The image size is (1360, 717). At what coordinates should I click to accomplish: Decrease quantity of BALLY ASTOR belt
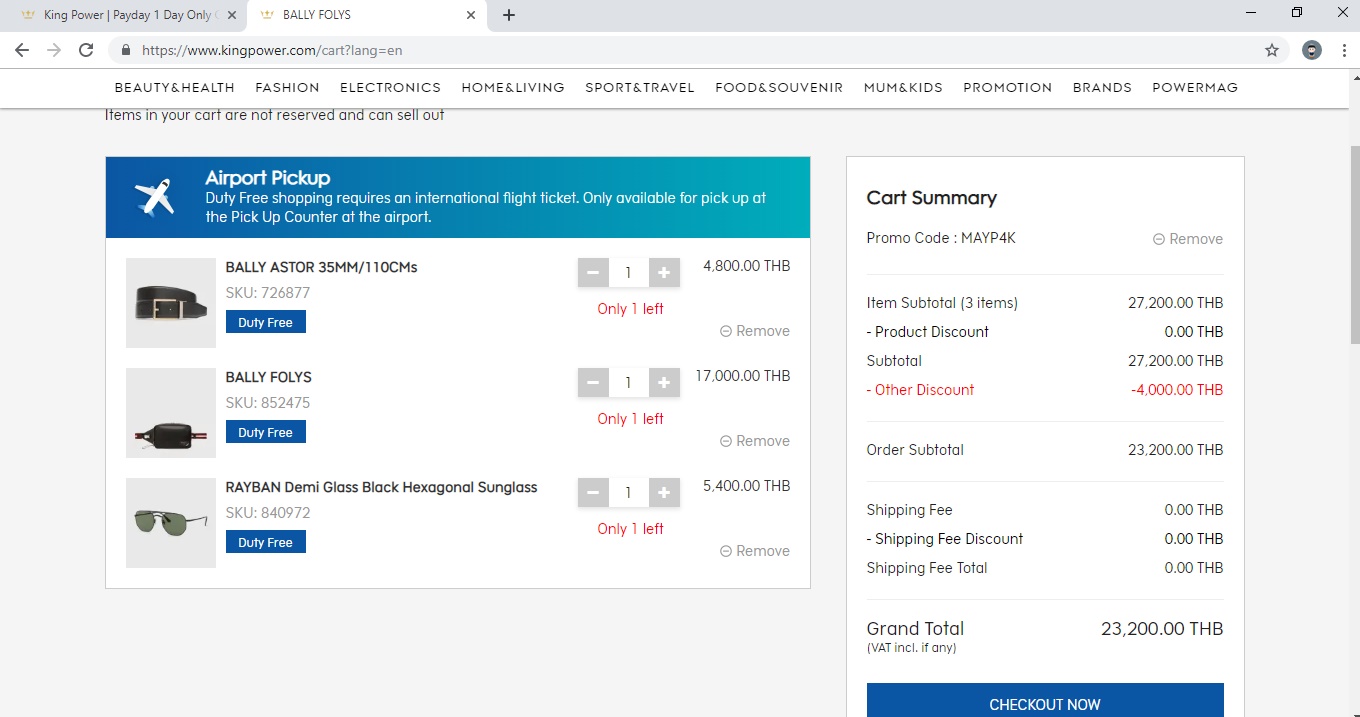tap(593, 272)
